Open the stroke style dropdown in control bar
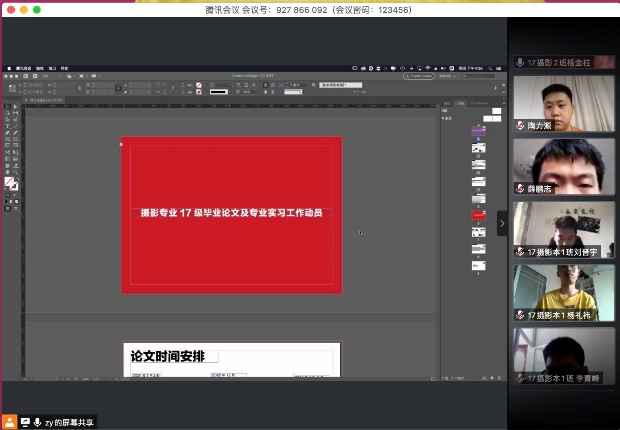Screen dimensions: 620x430 pyautogui.click(x=221, y=92)
